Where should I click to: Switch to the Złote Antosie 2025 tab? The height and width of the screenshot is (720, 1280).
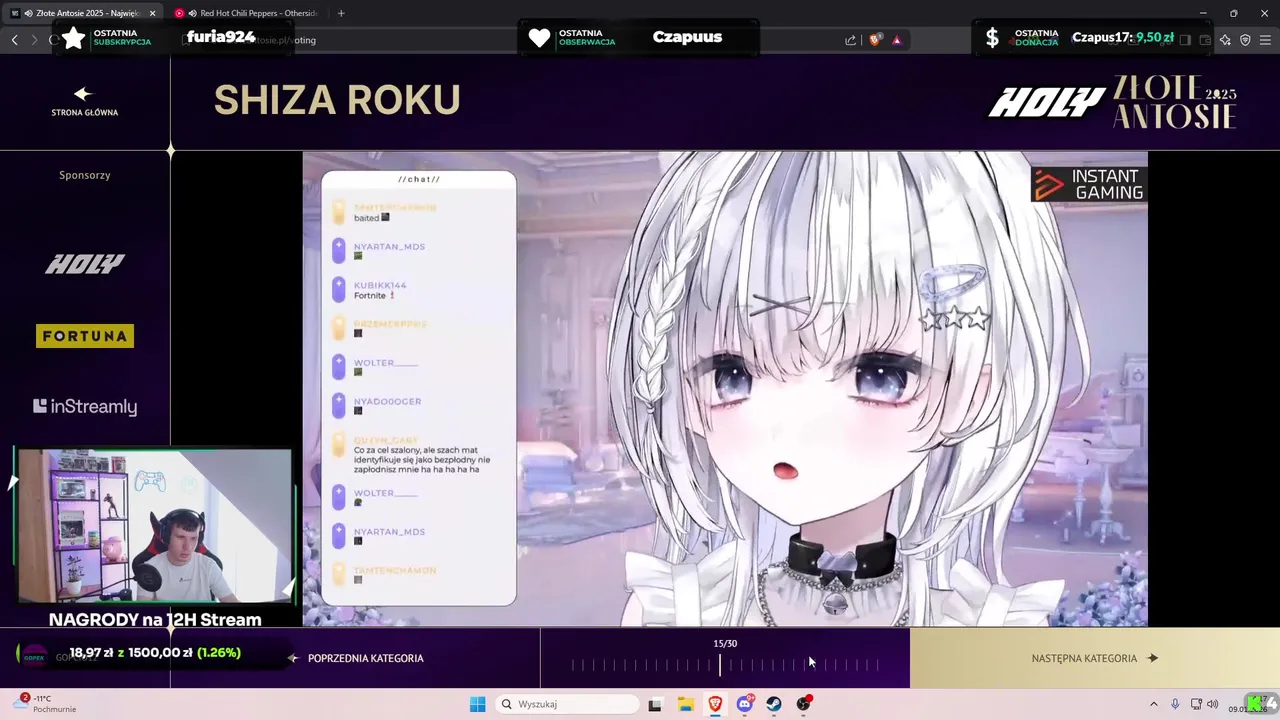(82, 13)
